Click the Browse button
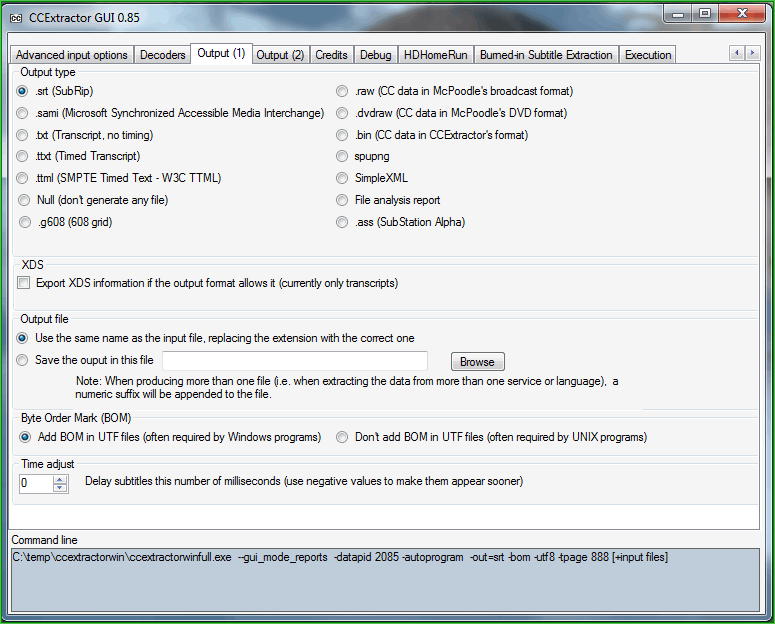 point(477,361)
